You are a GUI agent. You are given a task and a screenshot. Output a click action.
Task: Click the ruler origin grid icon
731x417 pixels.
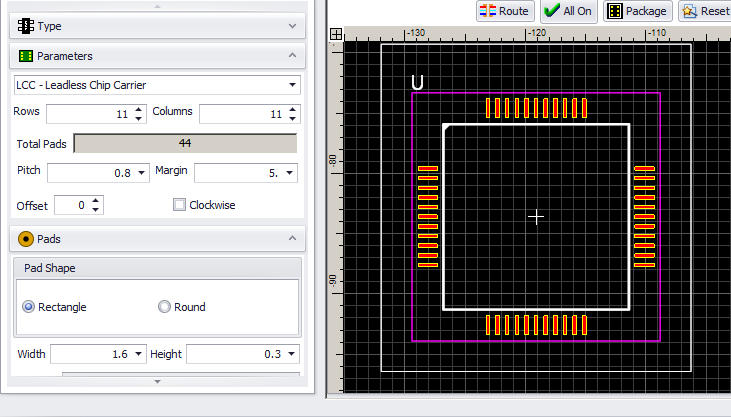click(x=336, y=34)
